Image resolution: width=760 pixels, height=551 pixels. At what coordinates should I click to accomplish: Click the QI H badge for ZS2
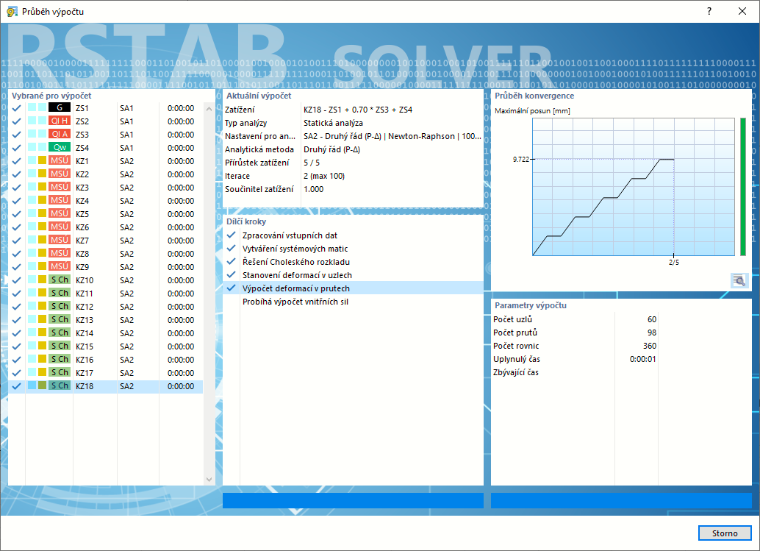pos(59,121)
